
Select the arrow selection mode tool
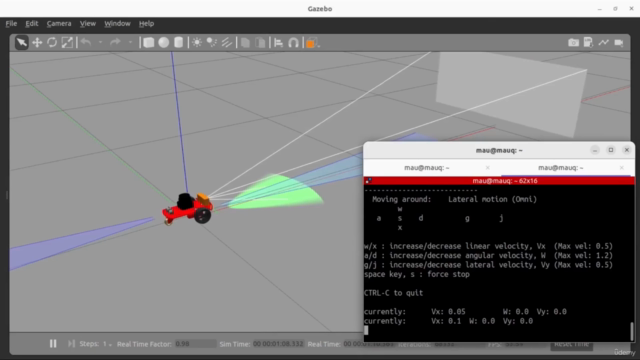tap(21, 42)
